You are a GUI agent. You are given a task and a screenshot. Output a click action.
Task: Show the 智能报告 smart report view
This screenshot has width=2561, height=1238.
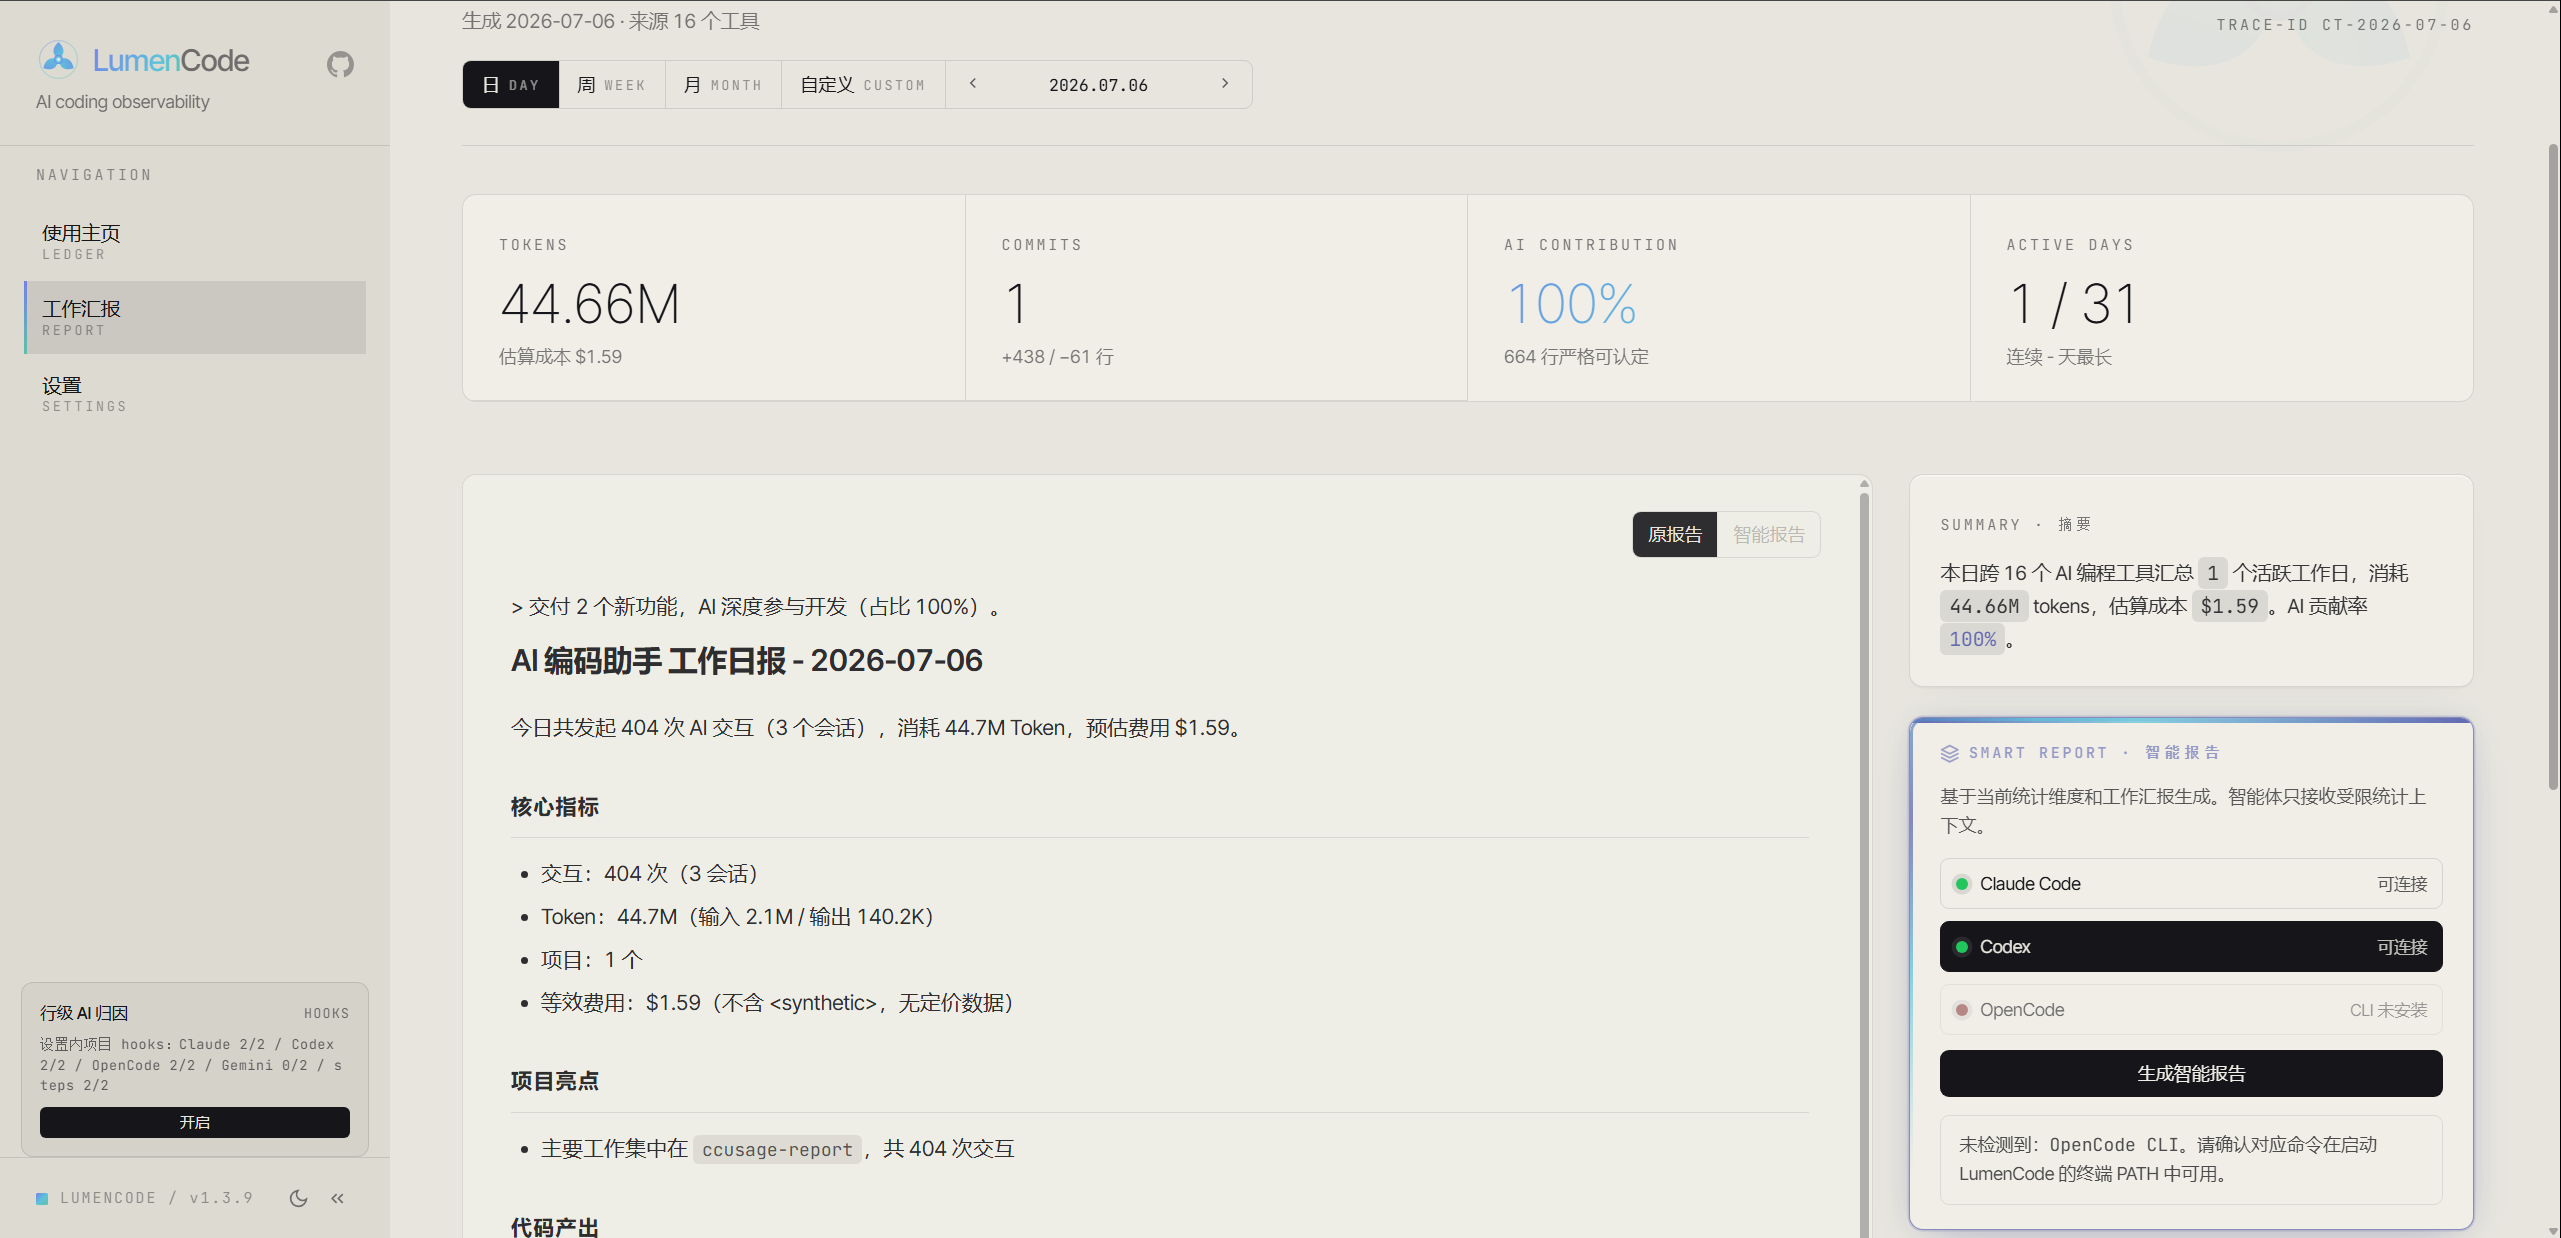pos(1769,535)
